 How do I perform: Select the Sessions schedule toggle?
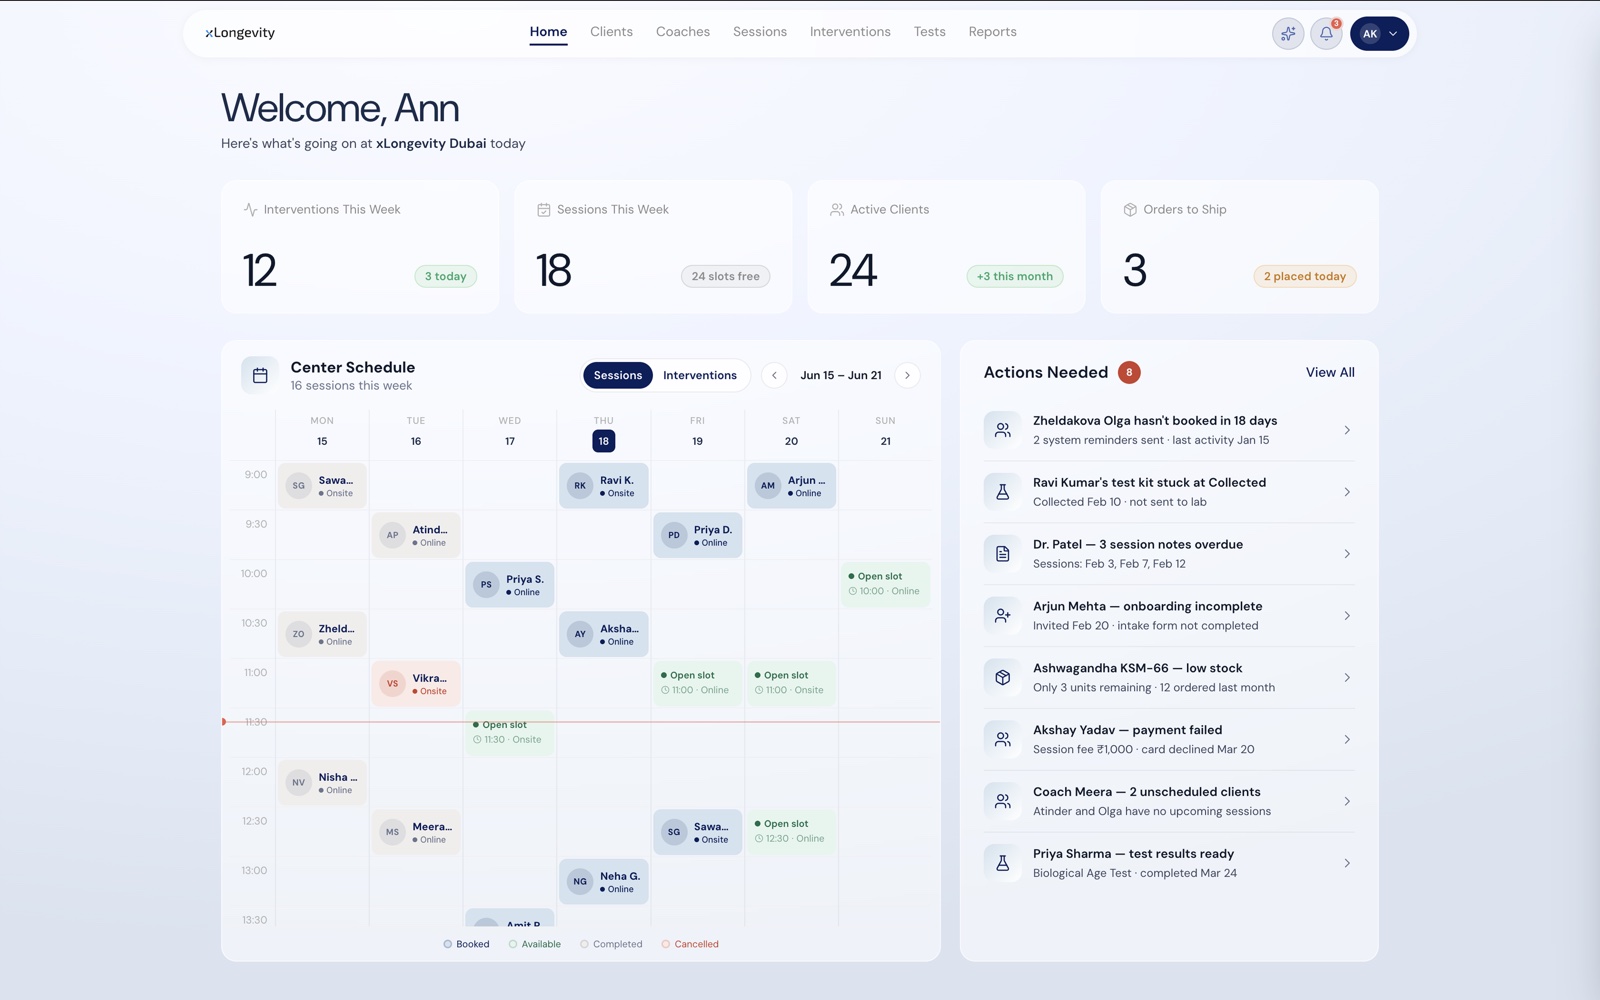tap(618, 375)
